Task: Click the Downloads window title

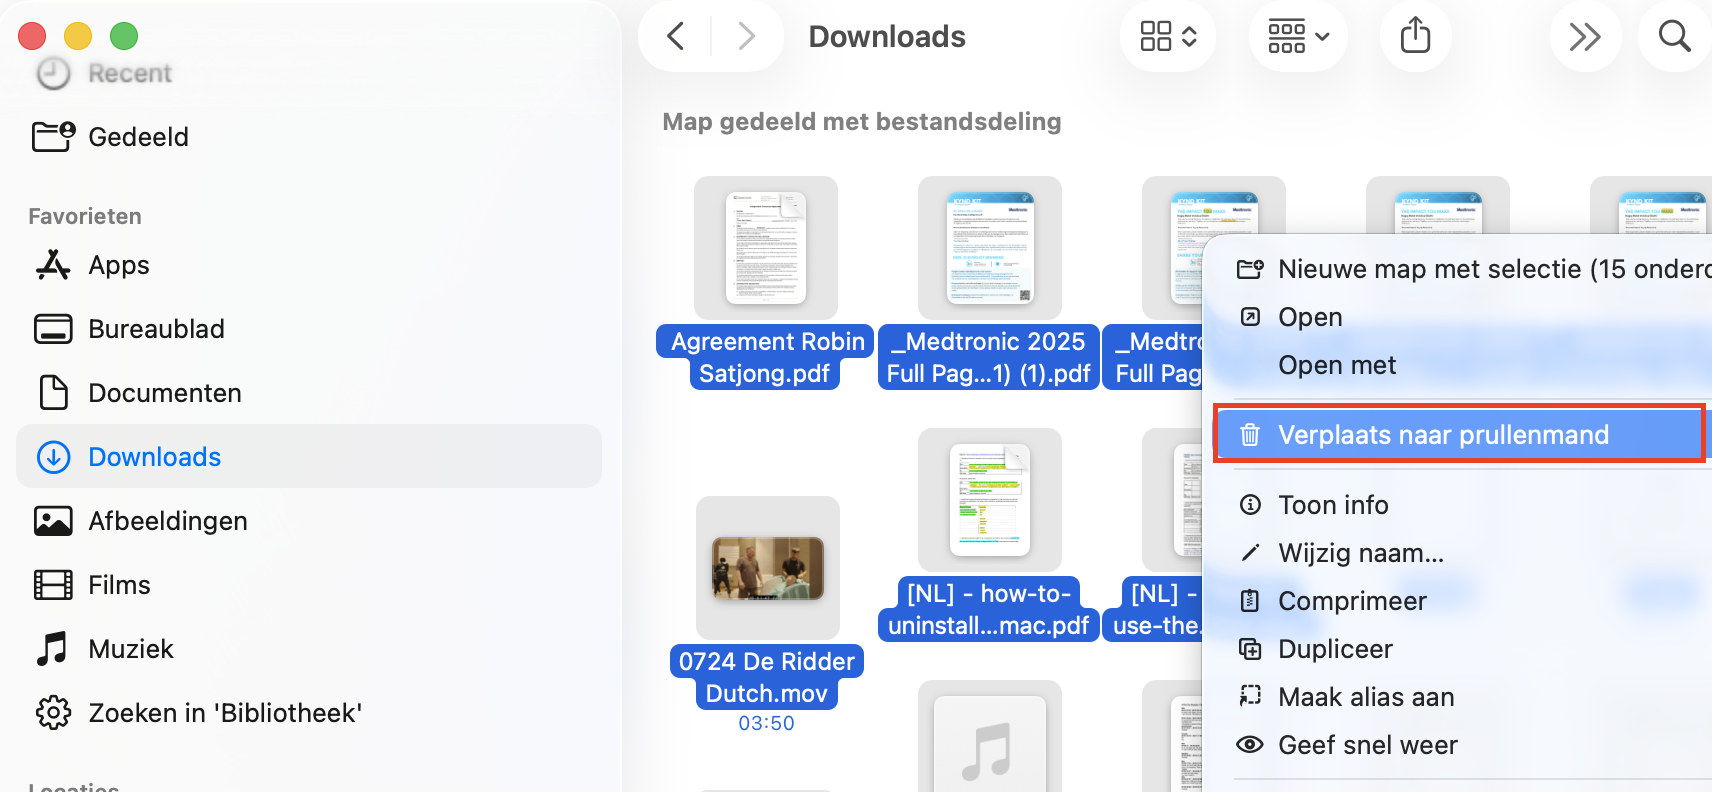Action: 887,37
